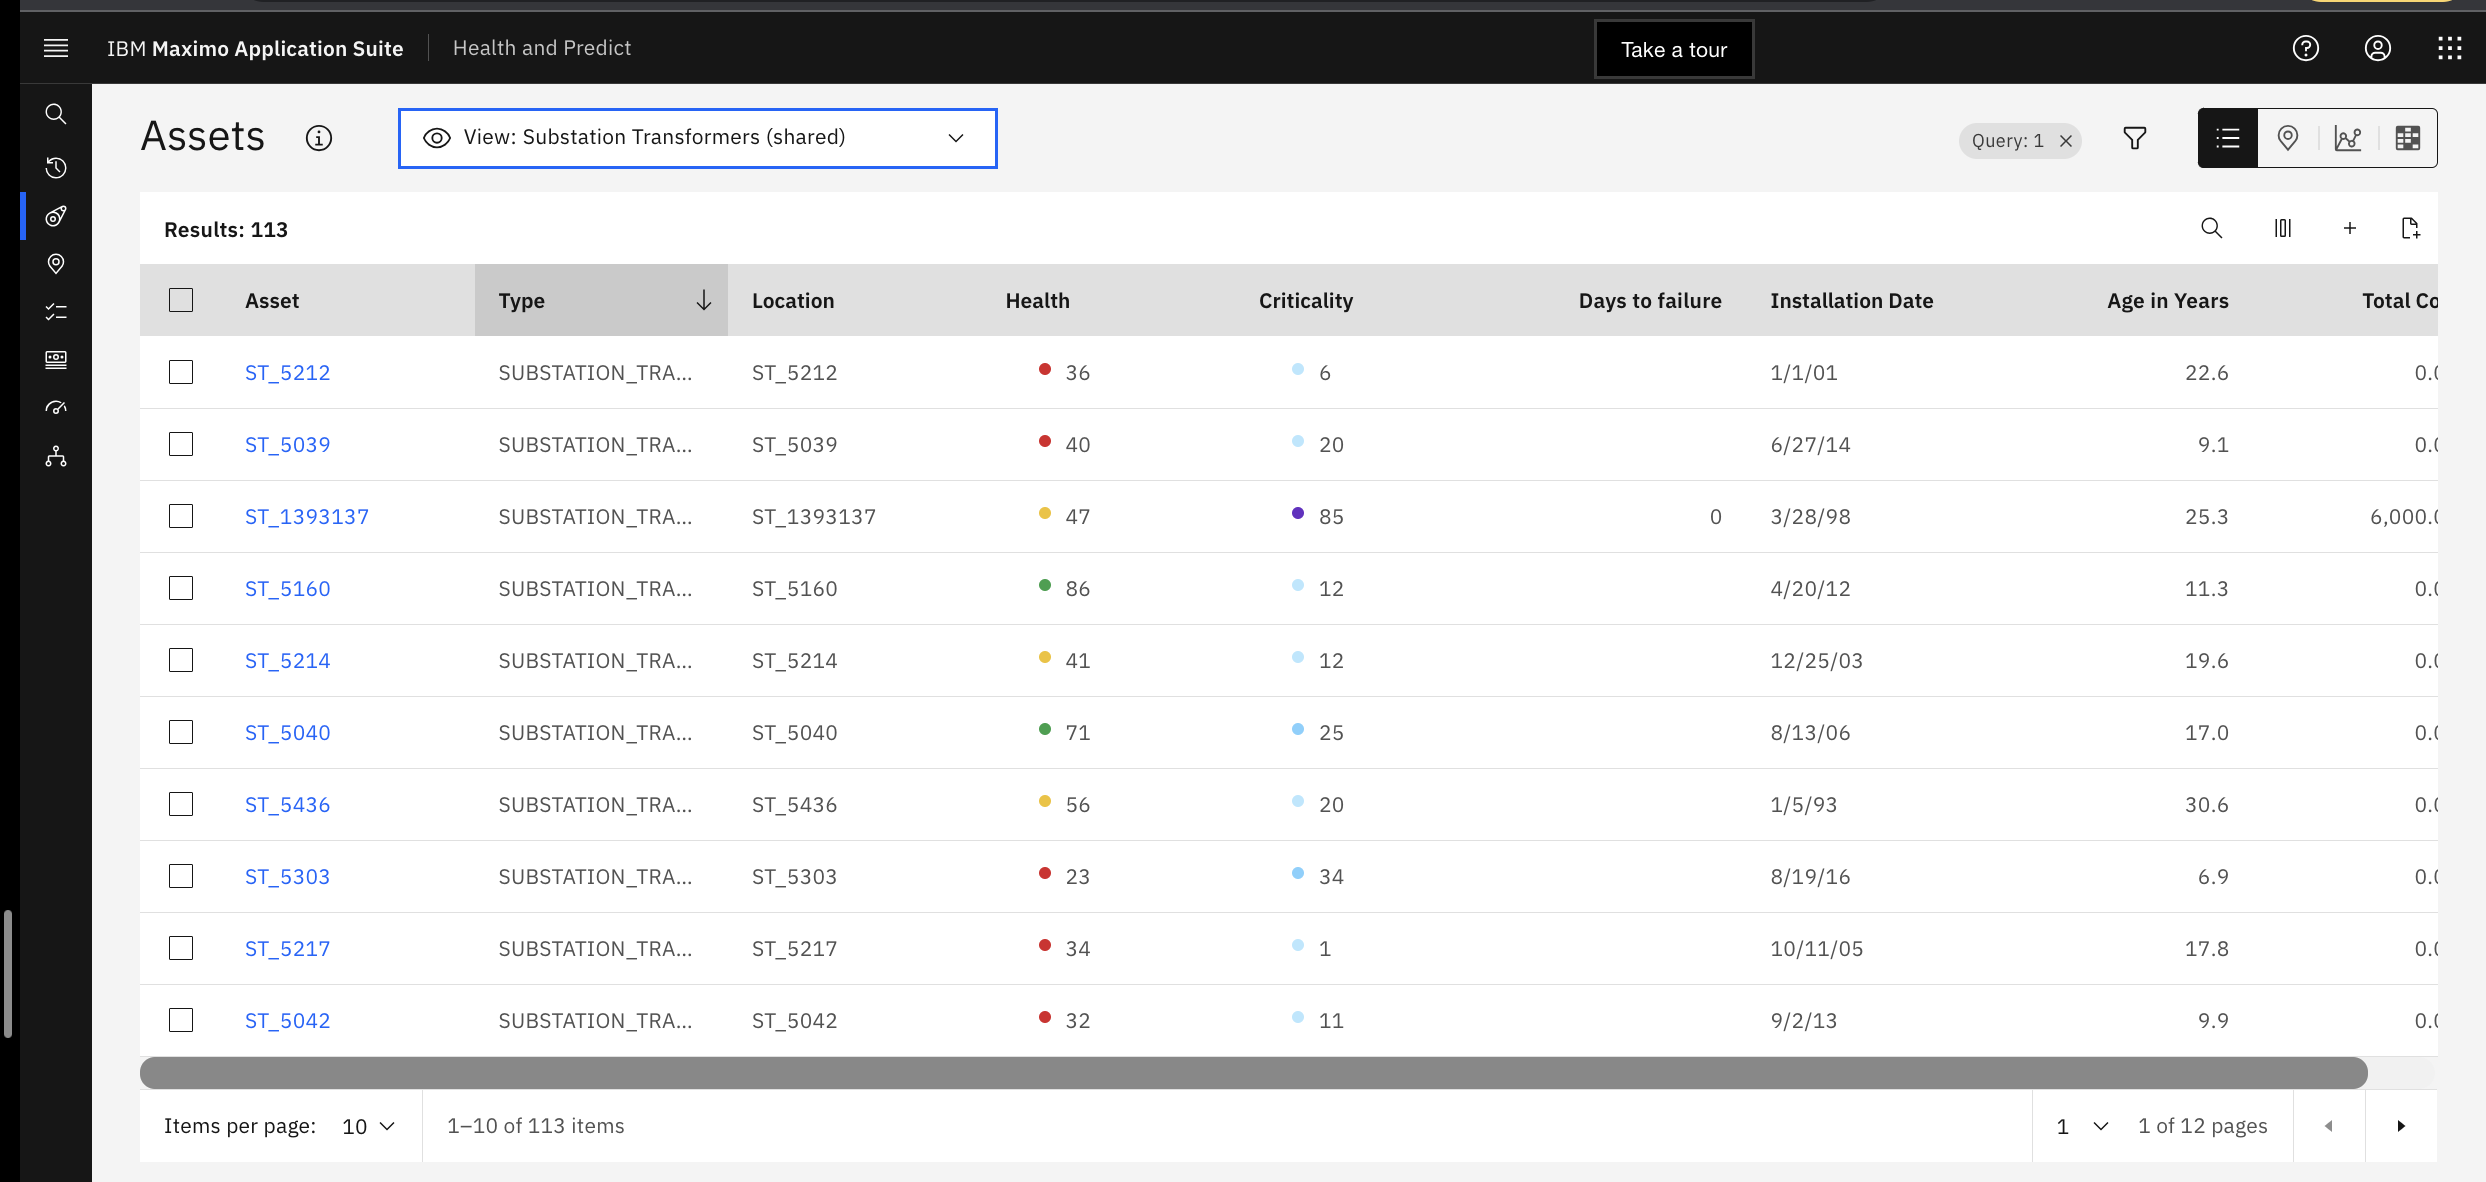Open the View Substation Transformers dropdown

698,138
